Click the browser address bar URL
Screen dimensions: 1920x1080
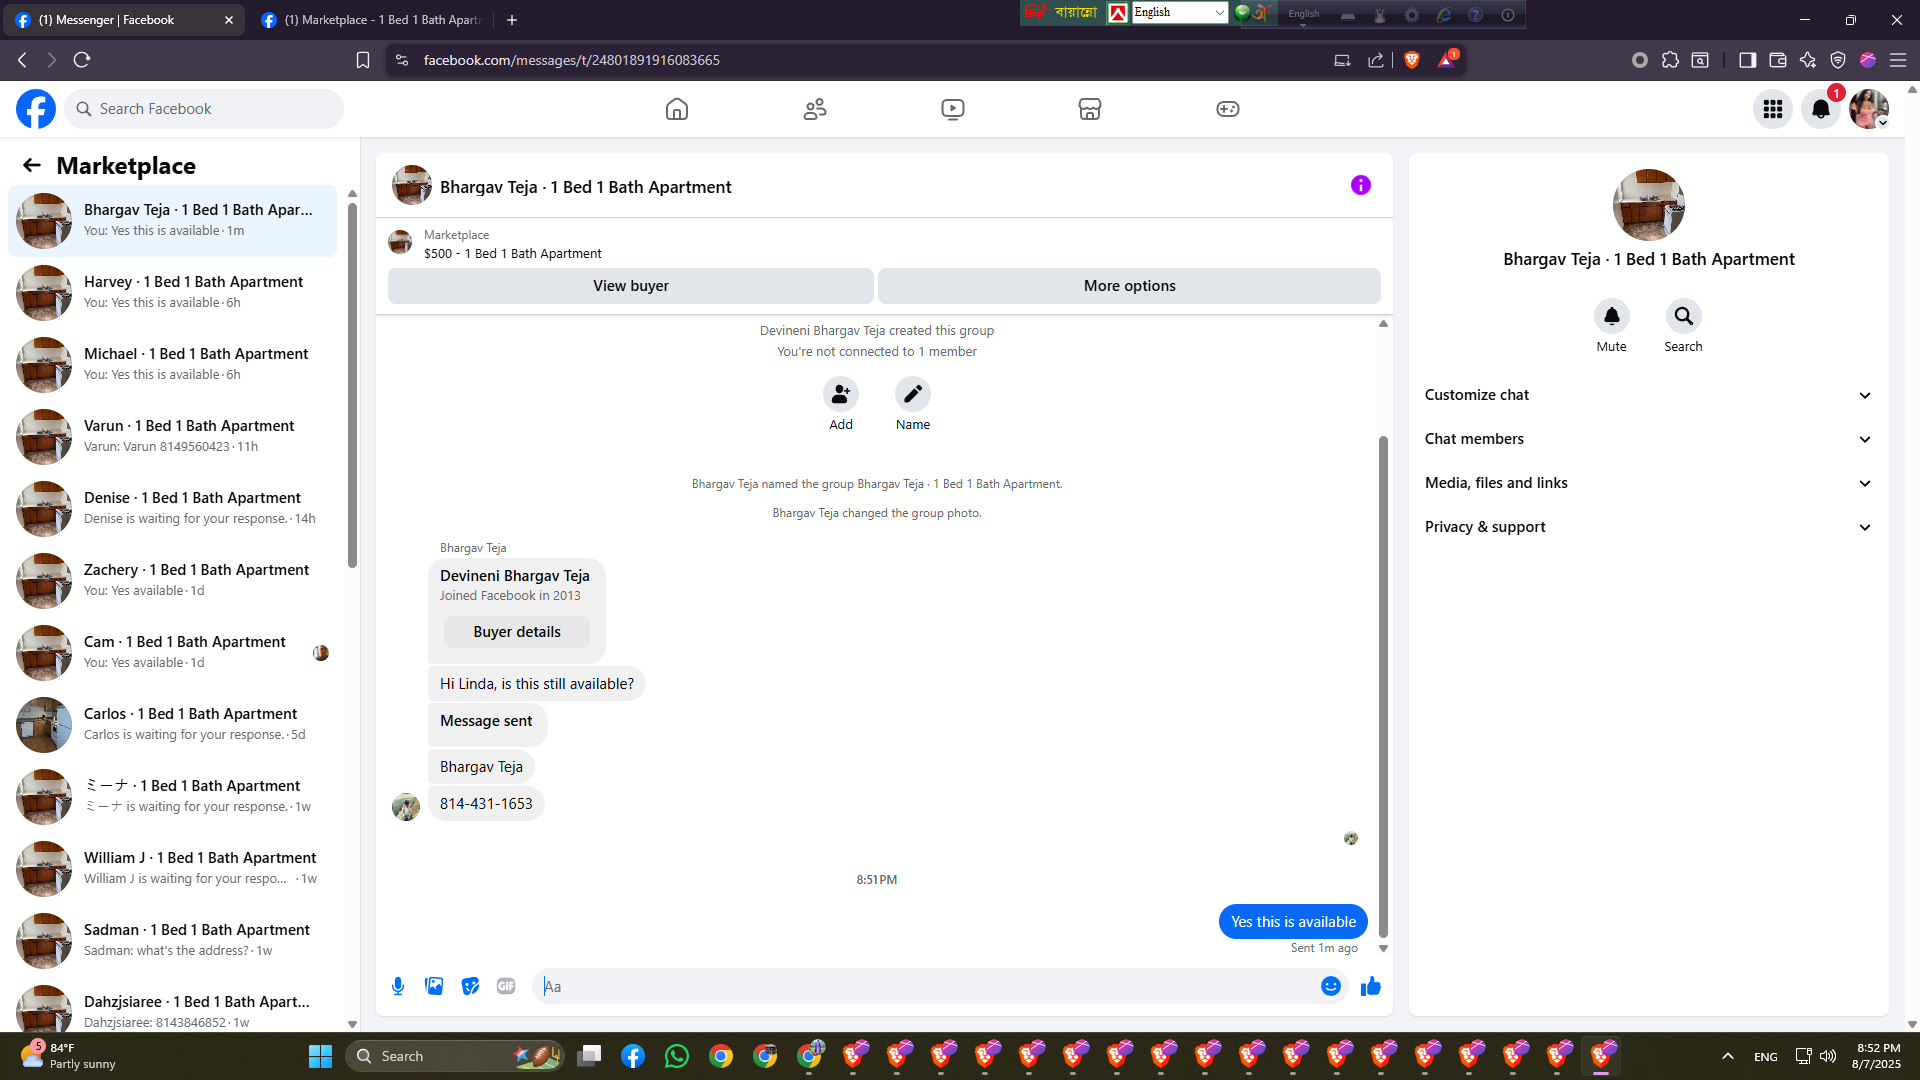pos(571,60)
